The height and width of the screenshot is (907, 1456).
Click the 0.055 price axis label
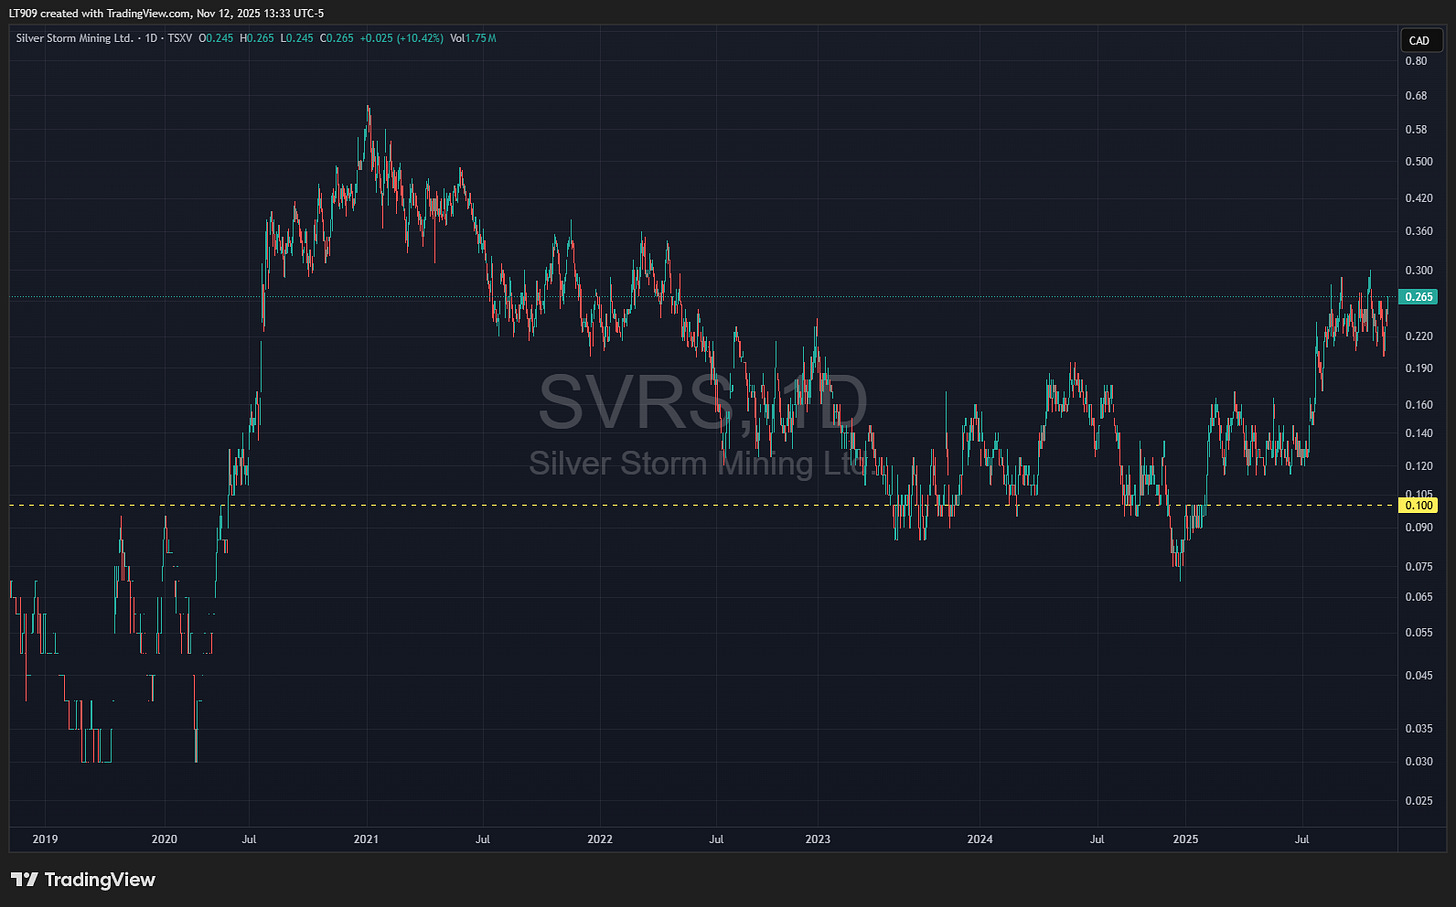coord(1419,632)
